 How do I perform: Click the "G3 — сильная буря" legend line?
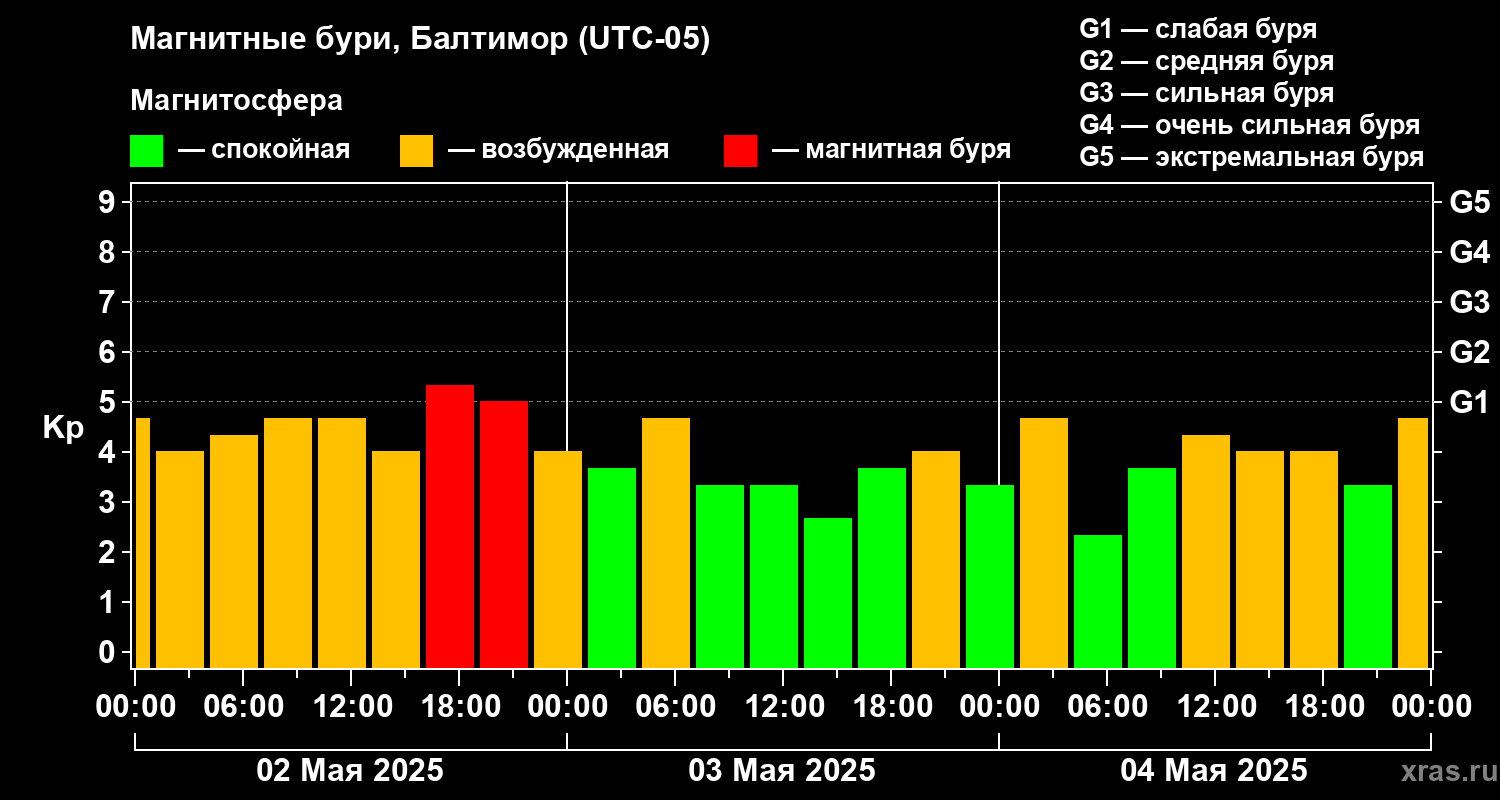click(x=1206, y=93)
